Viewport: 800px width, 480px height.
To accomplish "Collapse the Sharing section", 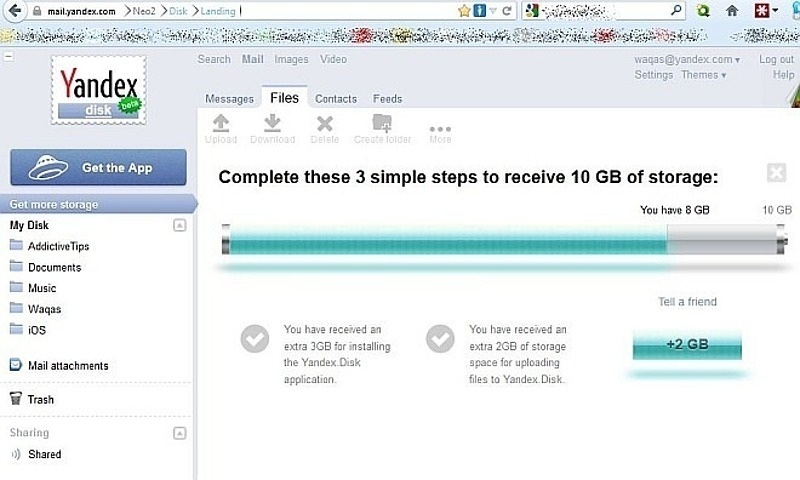I will (180, 433).
